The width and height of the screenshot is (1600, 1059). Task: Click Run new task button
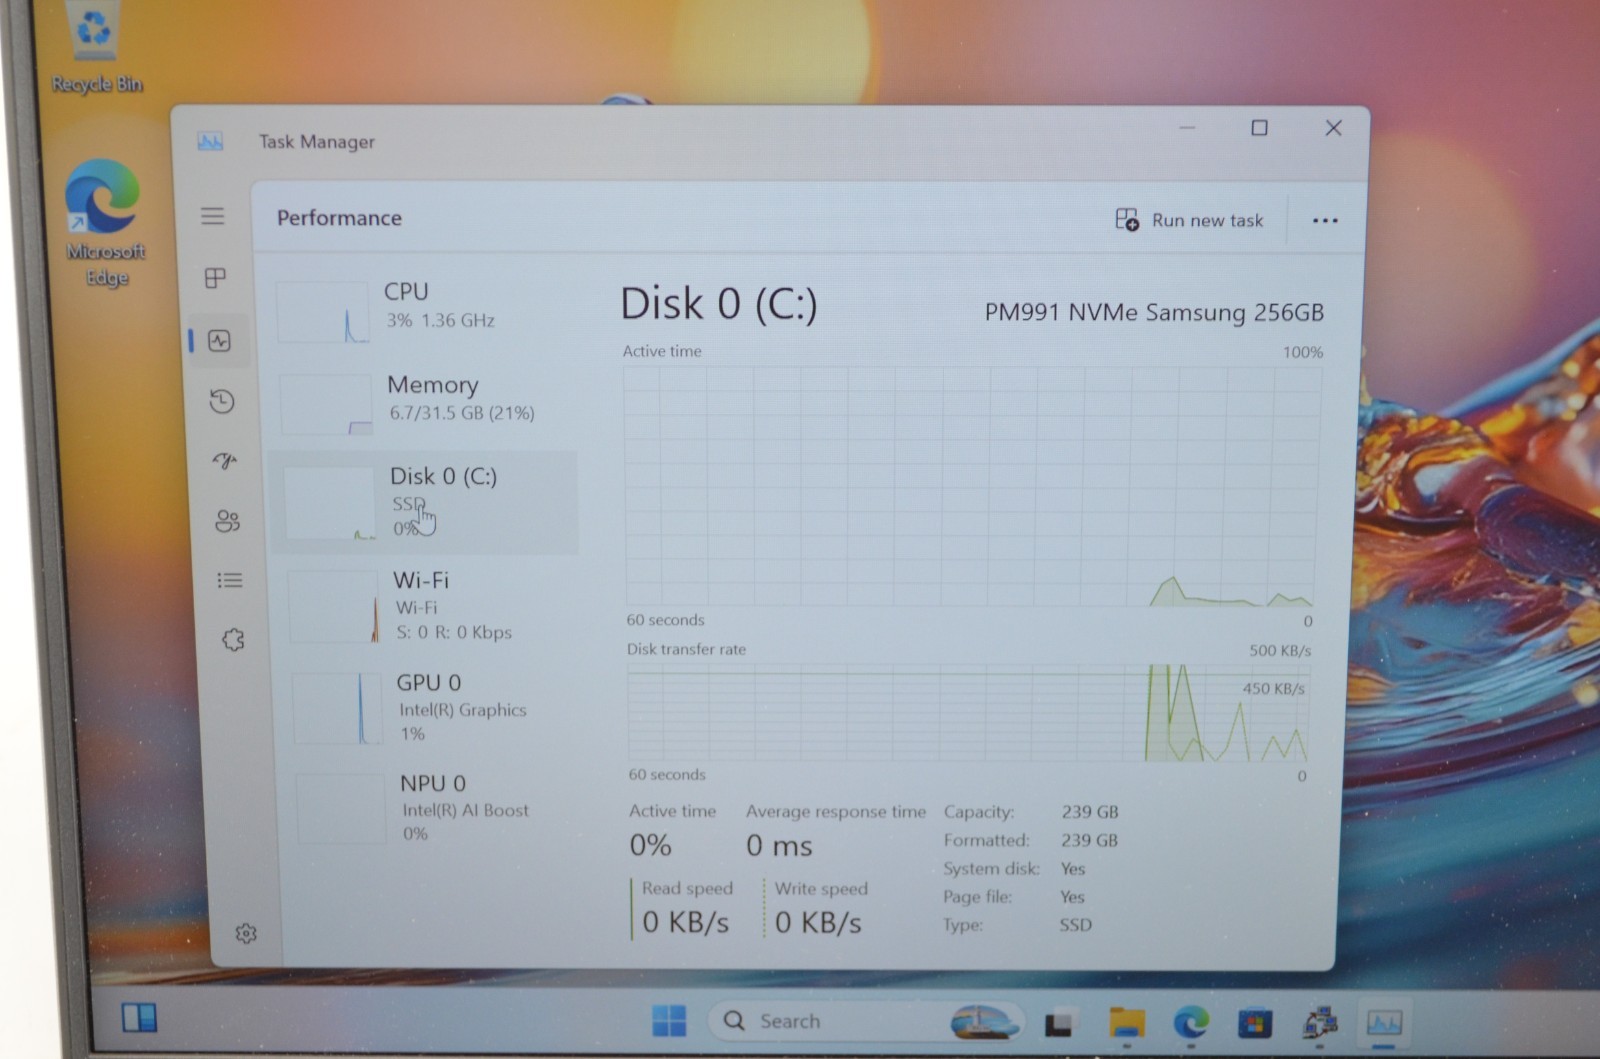(1189, 220)
